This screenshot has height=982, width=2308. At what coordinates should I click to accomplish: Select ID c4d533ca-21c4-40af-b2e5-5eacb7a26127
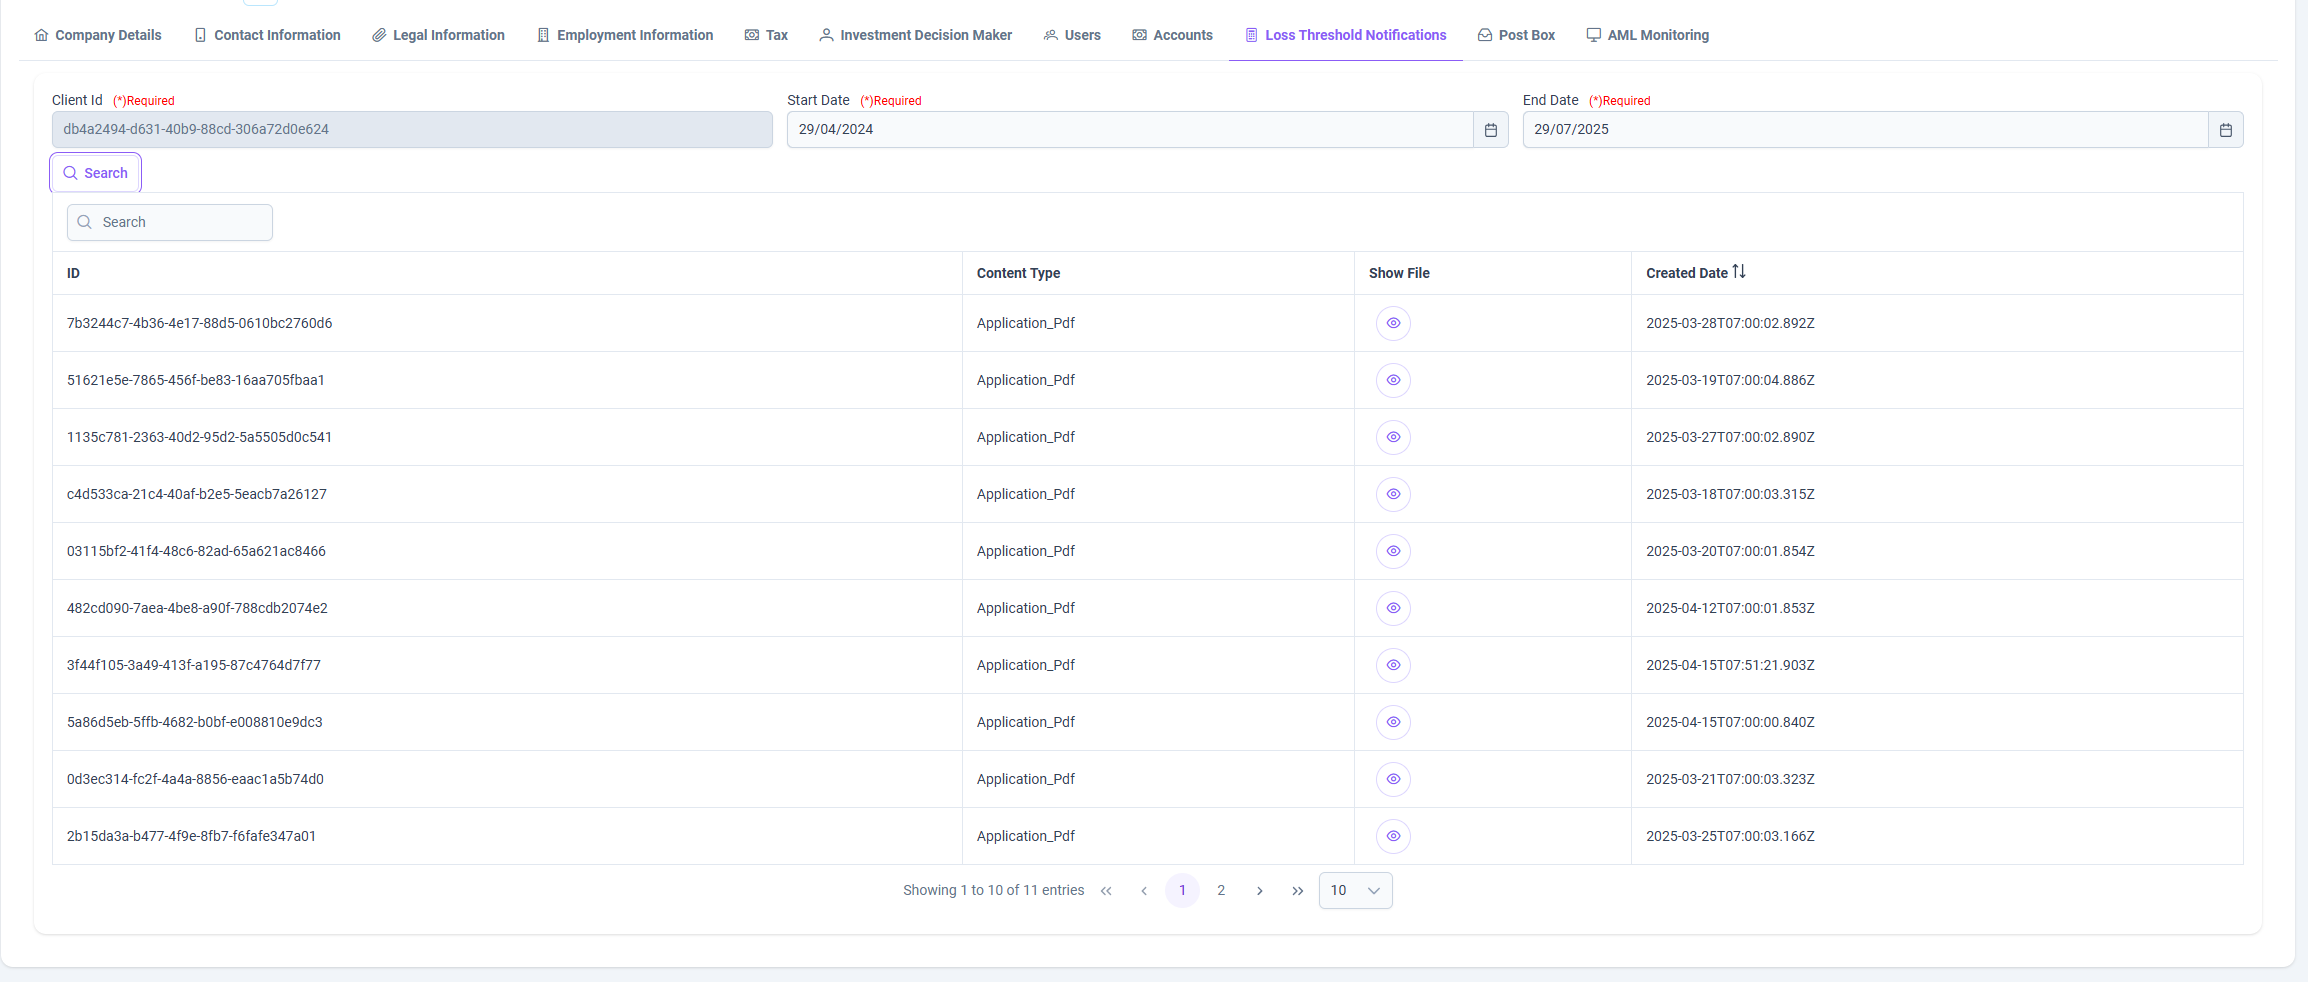[x=197, y=494]
